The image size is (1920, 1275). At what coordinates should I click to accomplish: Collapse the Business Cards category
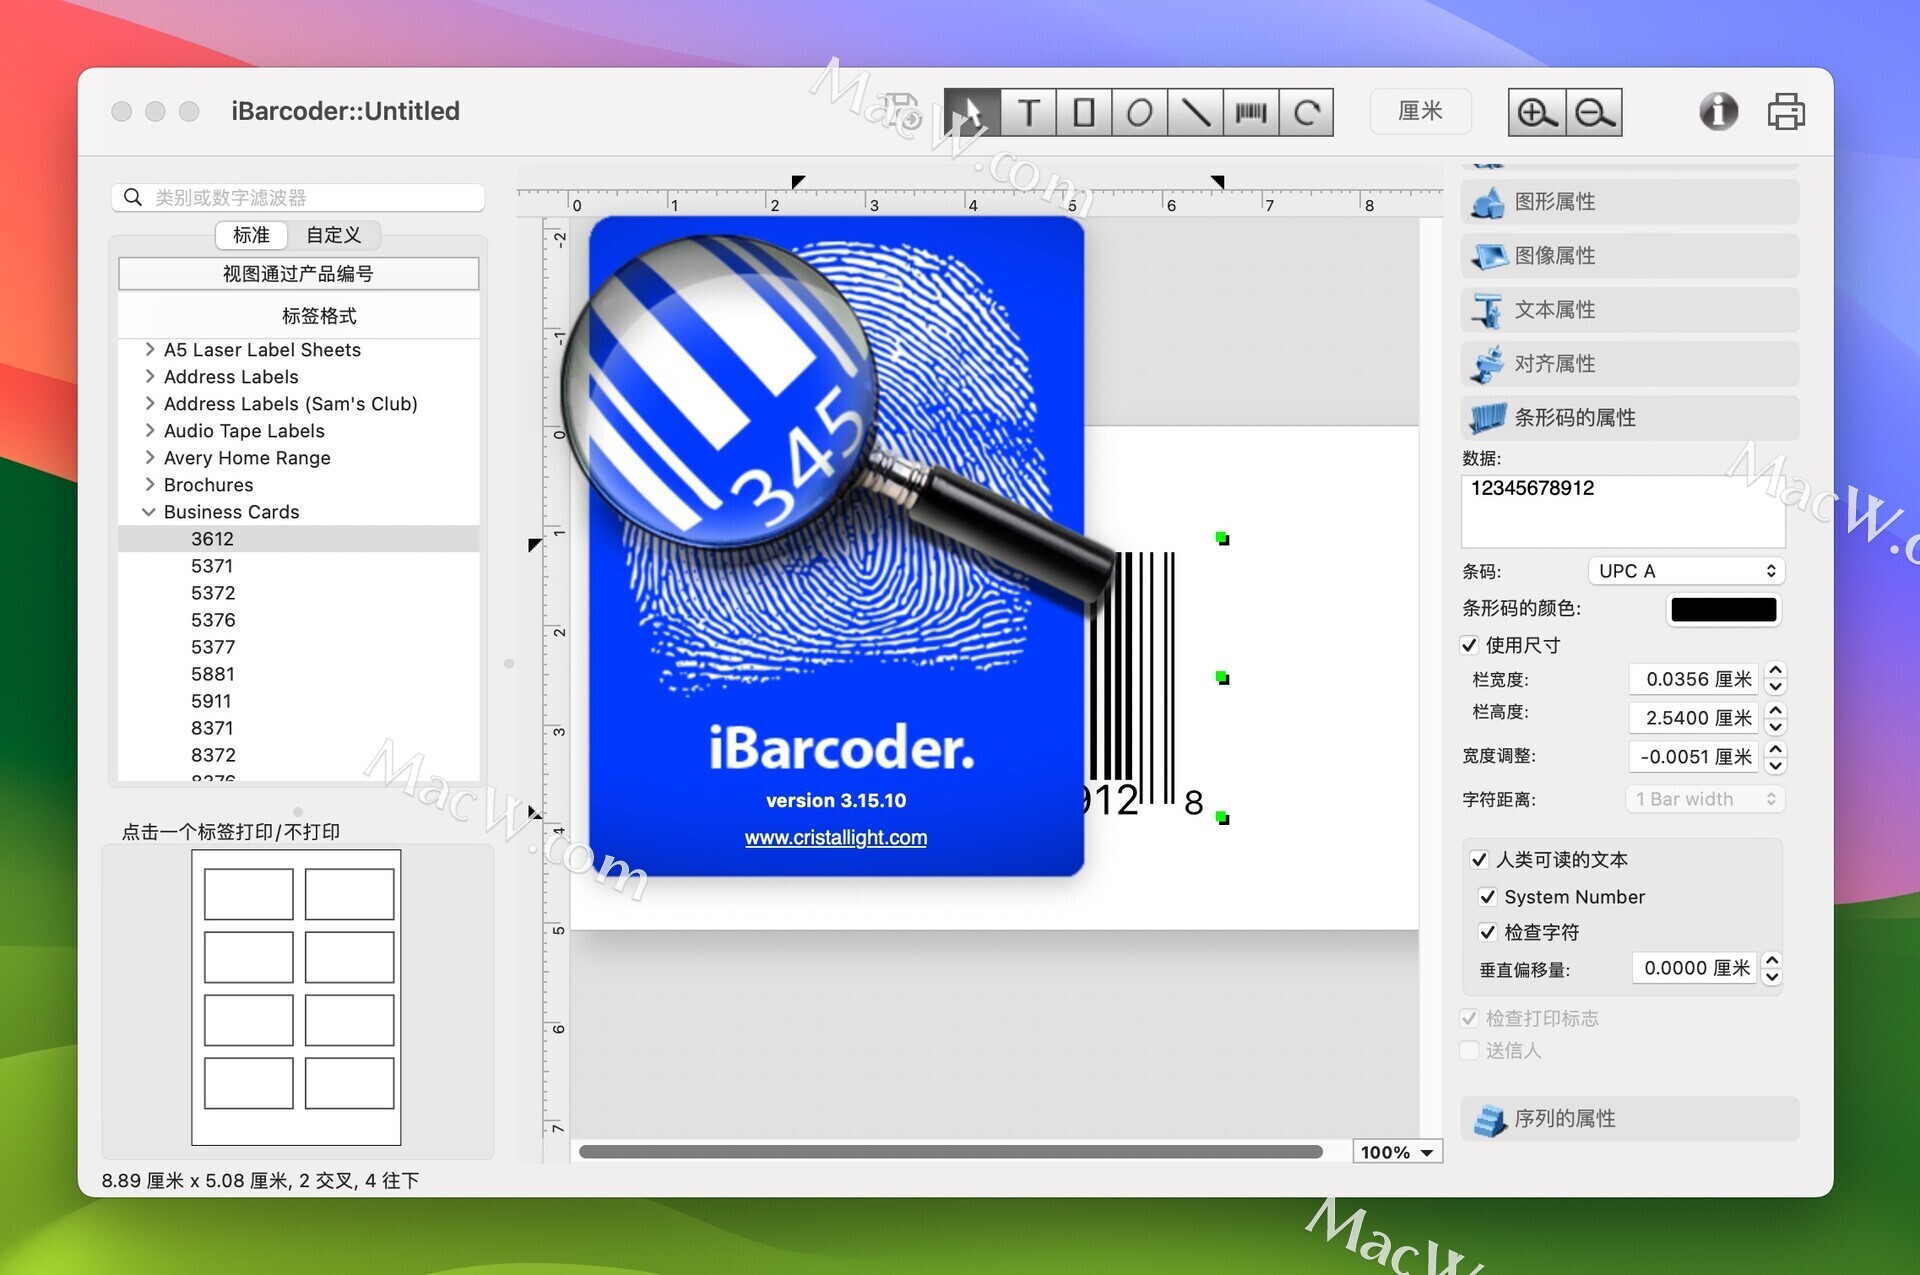click(x=149, y=512)
